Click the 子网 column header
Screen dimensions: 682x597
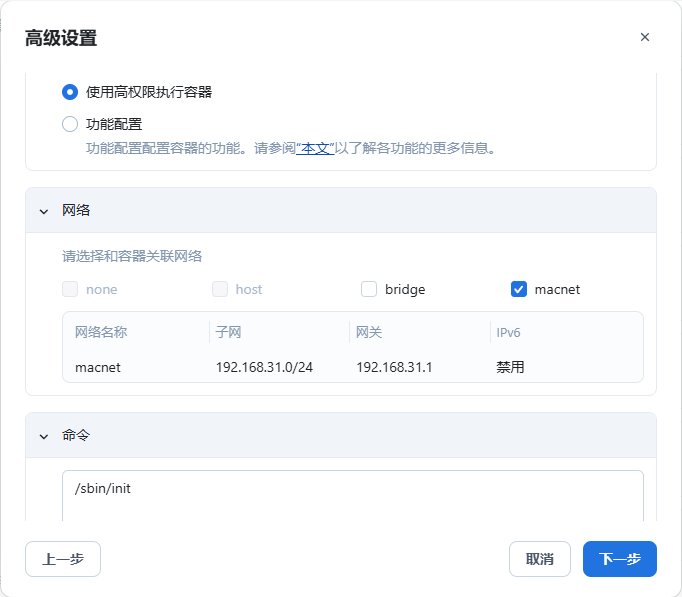228,332
